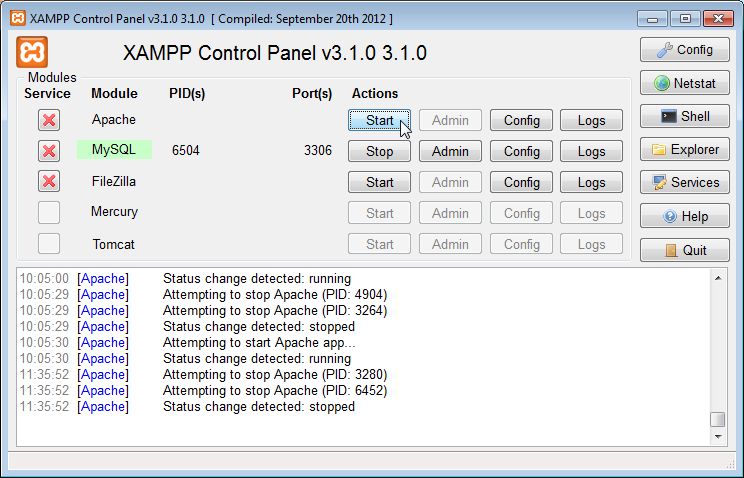The height and width of the screenshot is (478, 744).
Task: Click the Apache module label
Action: (114, 119)
